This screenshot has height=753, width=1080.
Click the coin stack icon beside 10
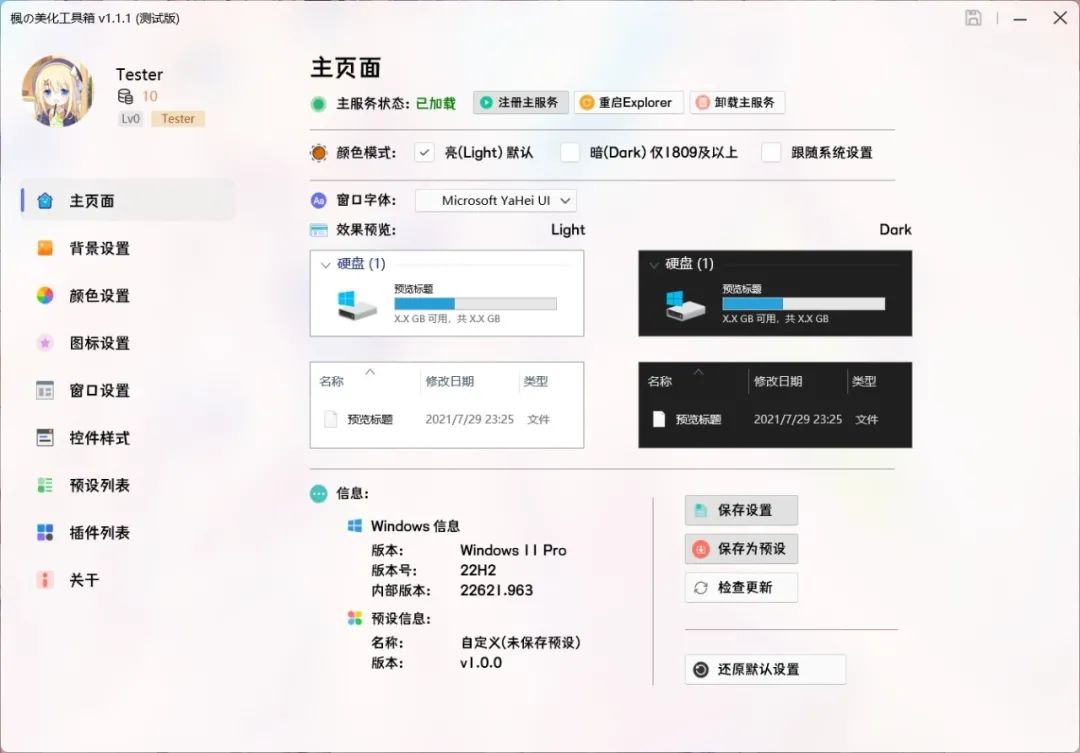click(126, 96)
